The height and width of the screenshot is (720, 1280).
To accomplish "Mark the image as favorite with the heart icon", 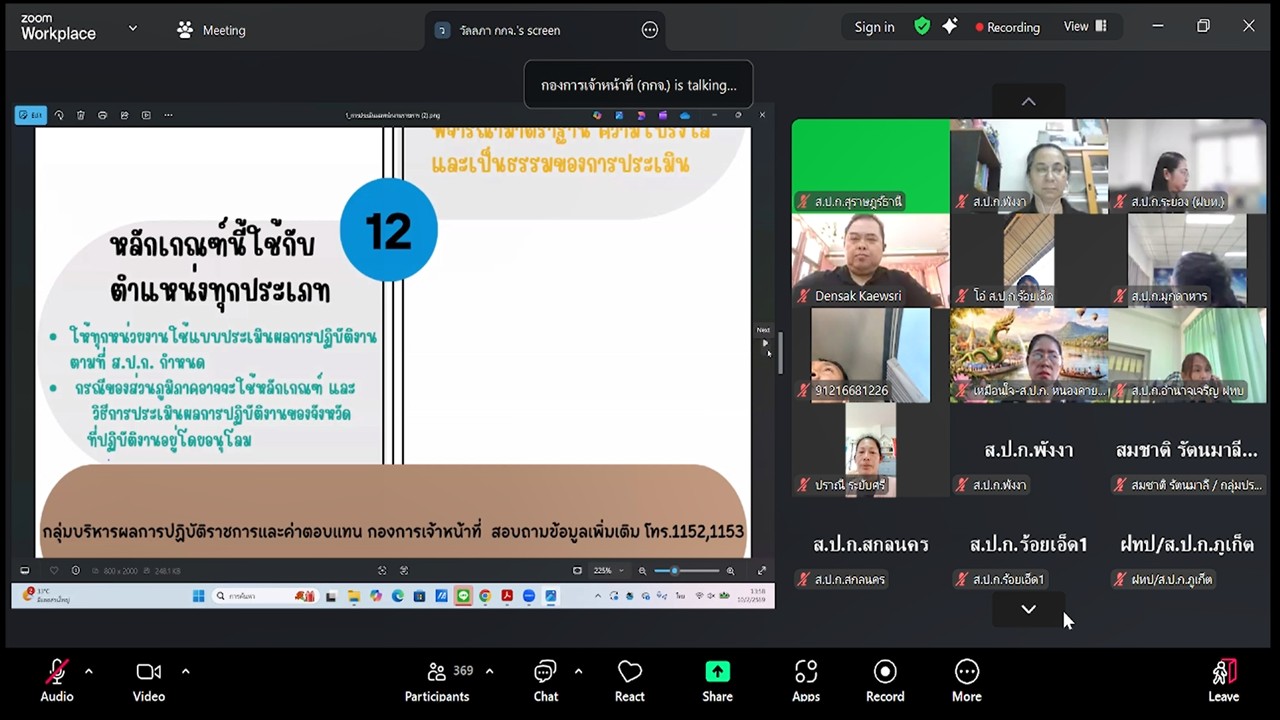I will pos(102,115).
